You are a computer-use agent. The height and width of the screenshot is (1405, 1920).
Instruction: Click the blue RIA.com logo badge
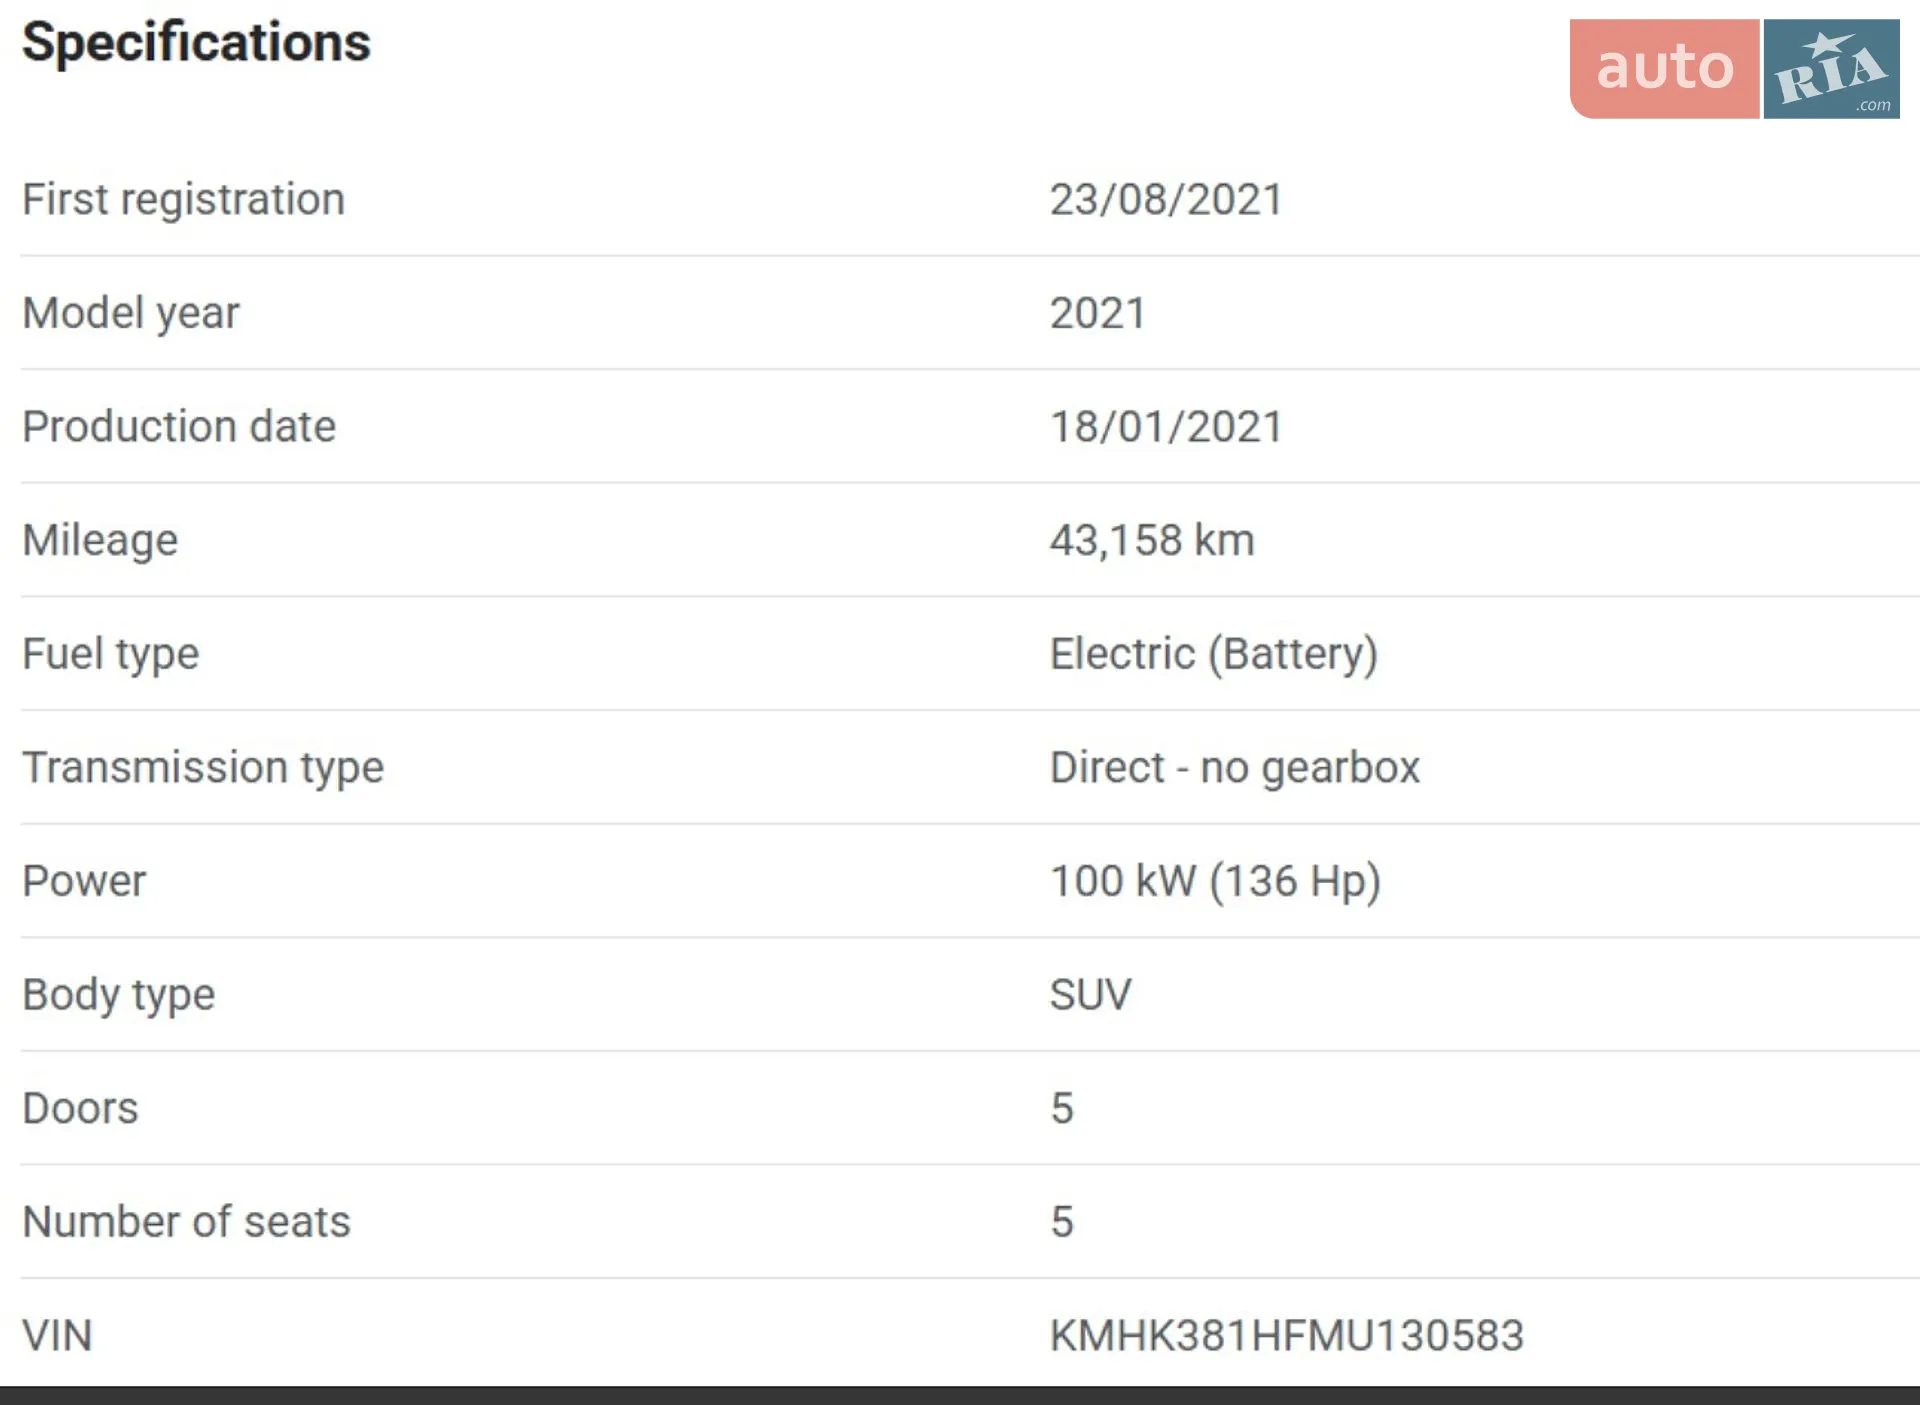[x=1831, y=69]
